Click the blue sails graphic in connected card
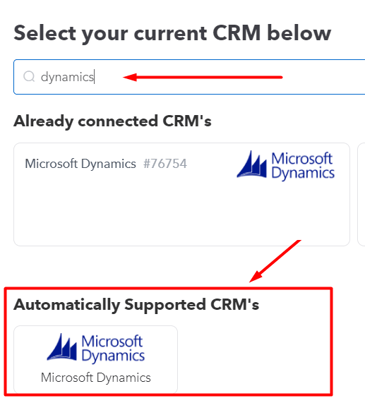 click(252, 164)
